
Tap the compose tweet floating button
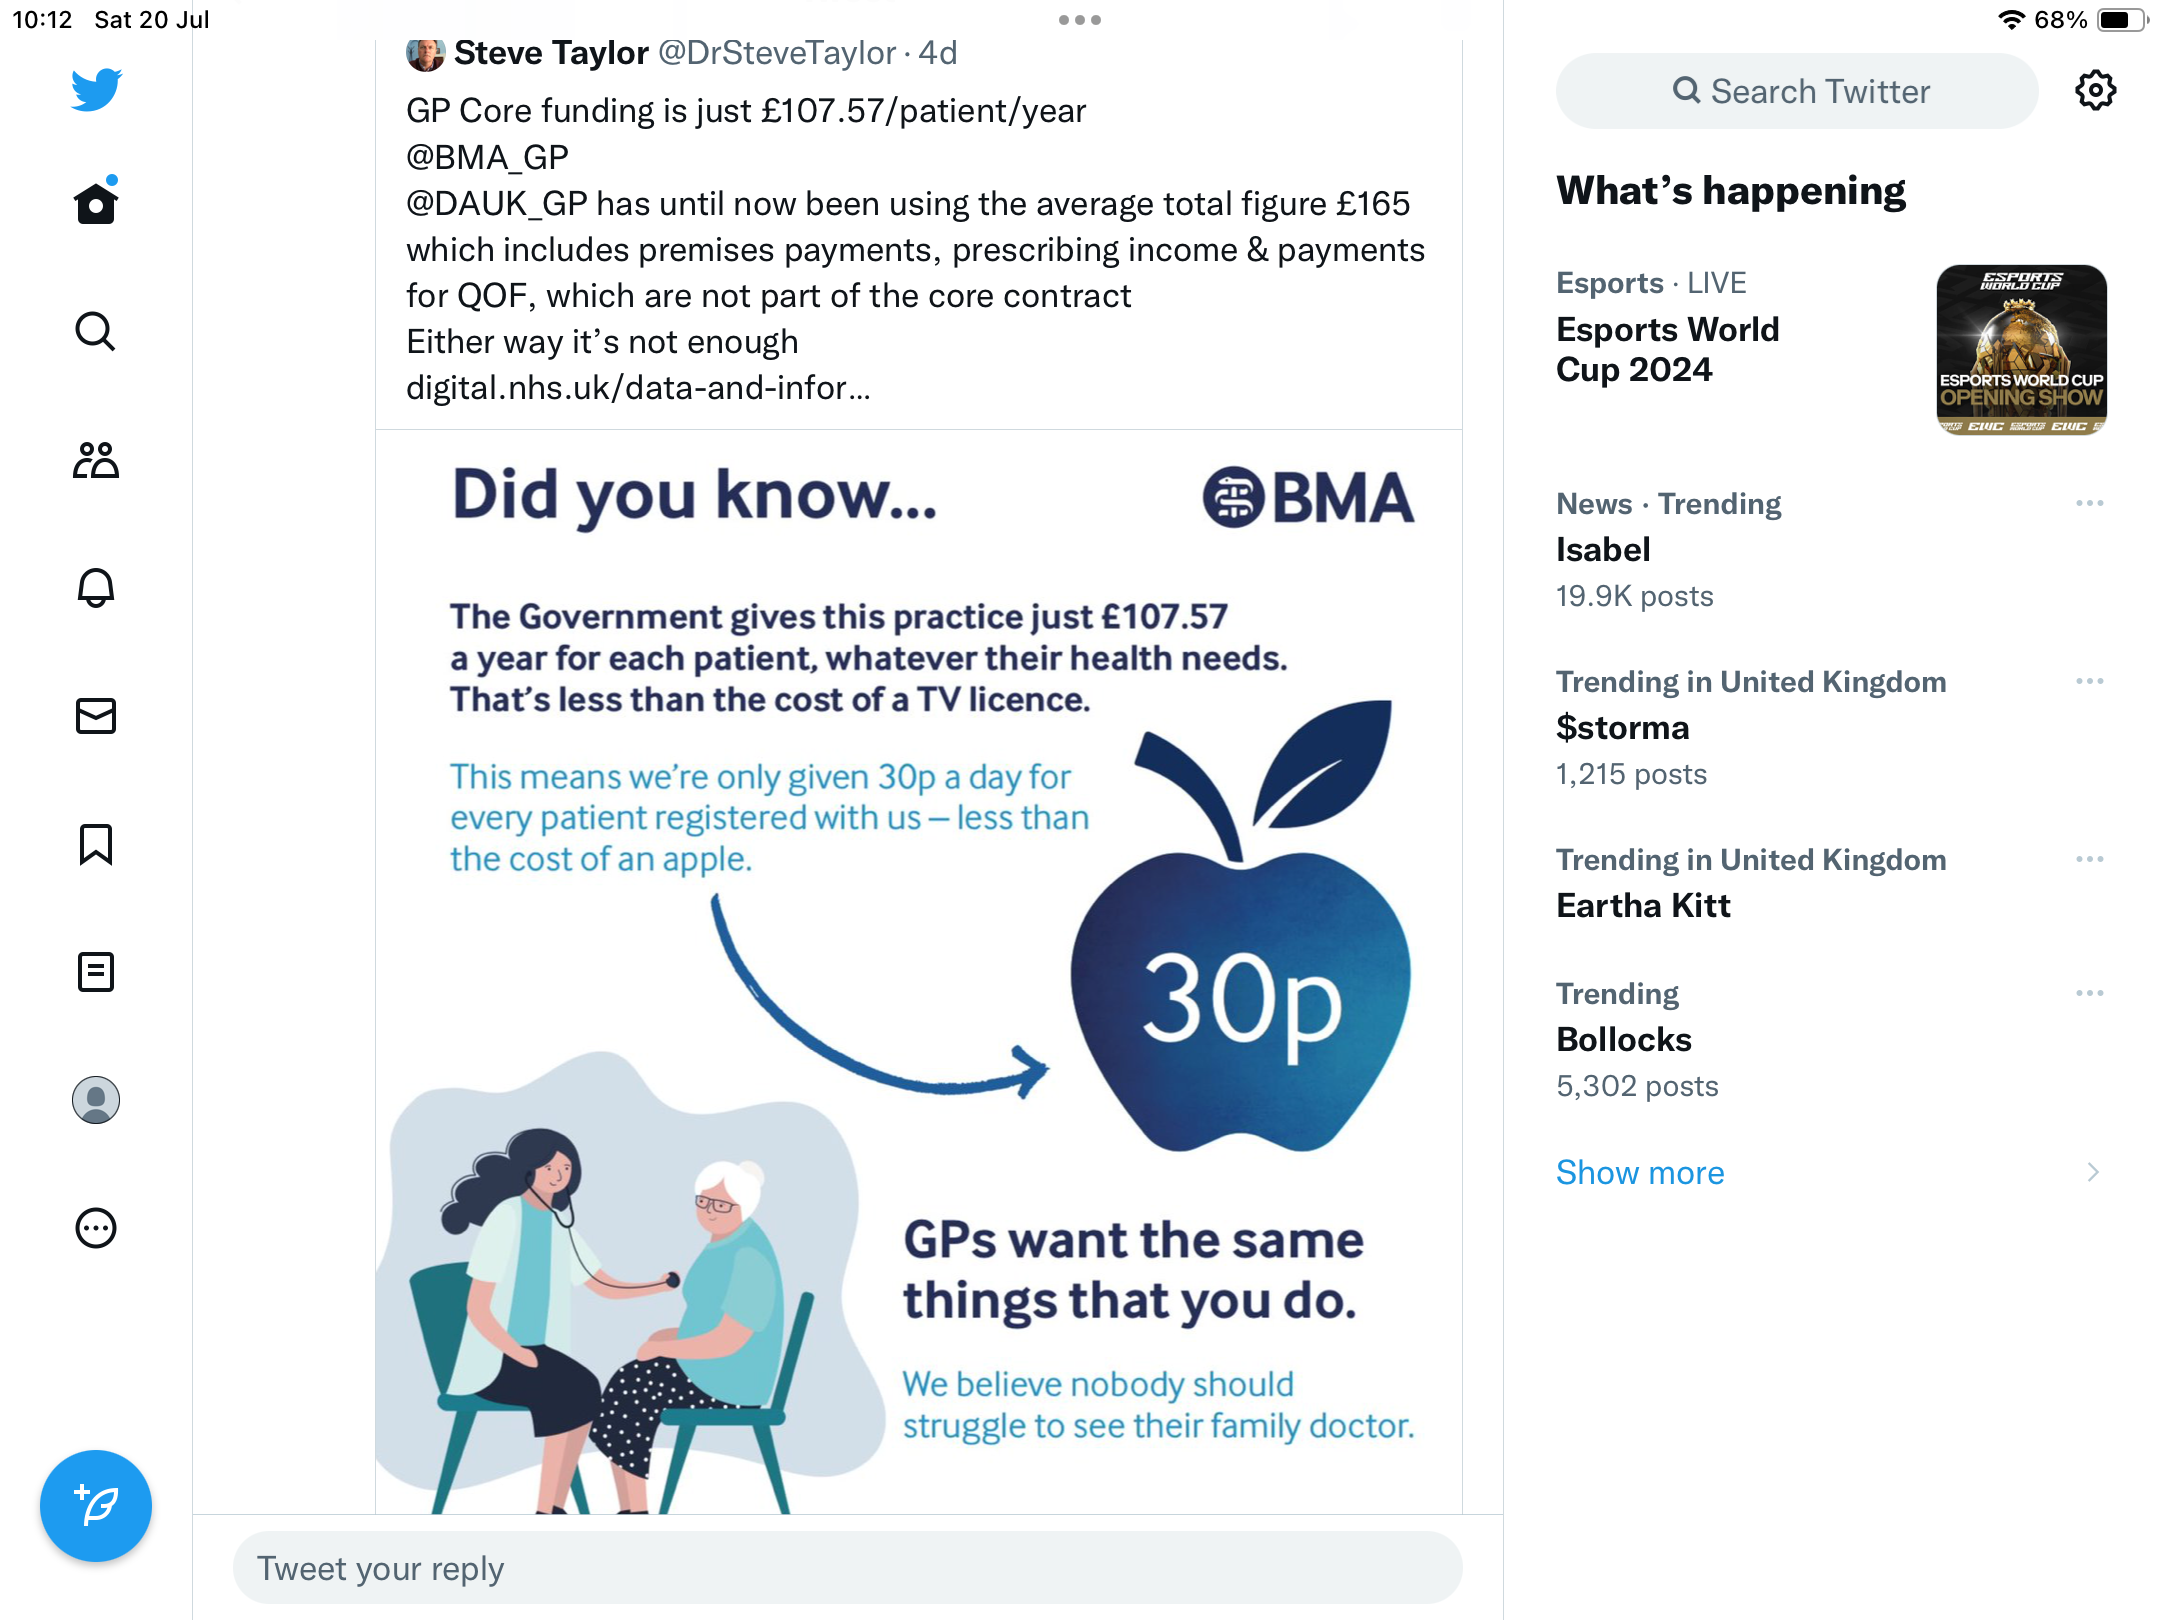(x=96, y=1505)
